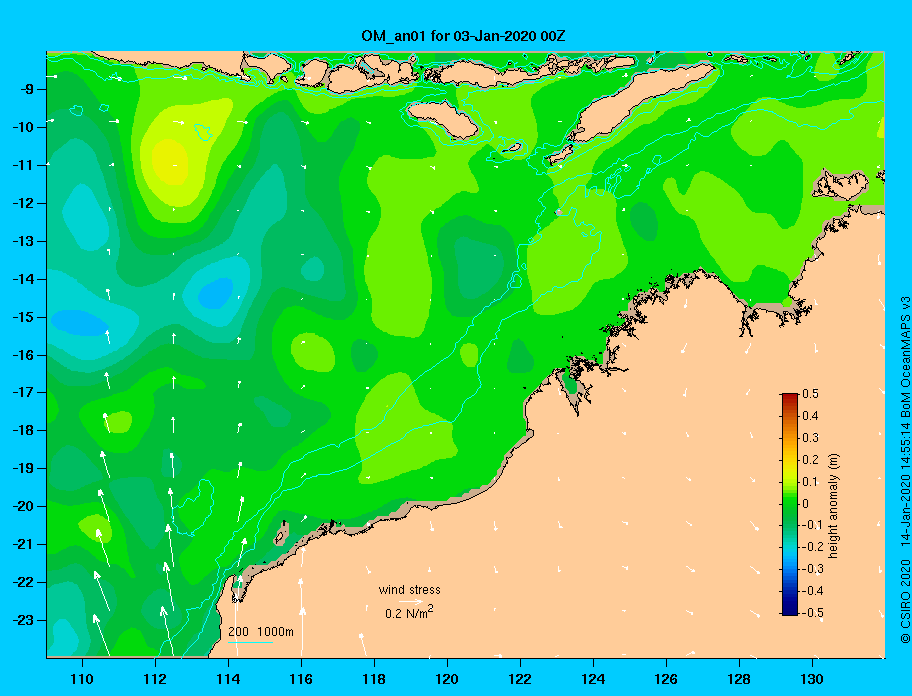Image resolution: width=912 pixels, height=696 pixels.
Task: Click latitude label -18 on the y-axis
Action: tap(23, 431)
